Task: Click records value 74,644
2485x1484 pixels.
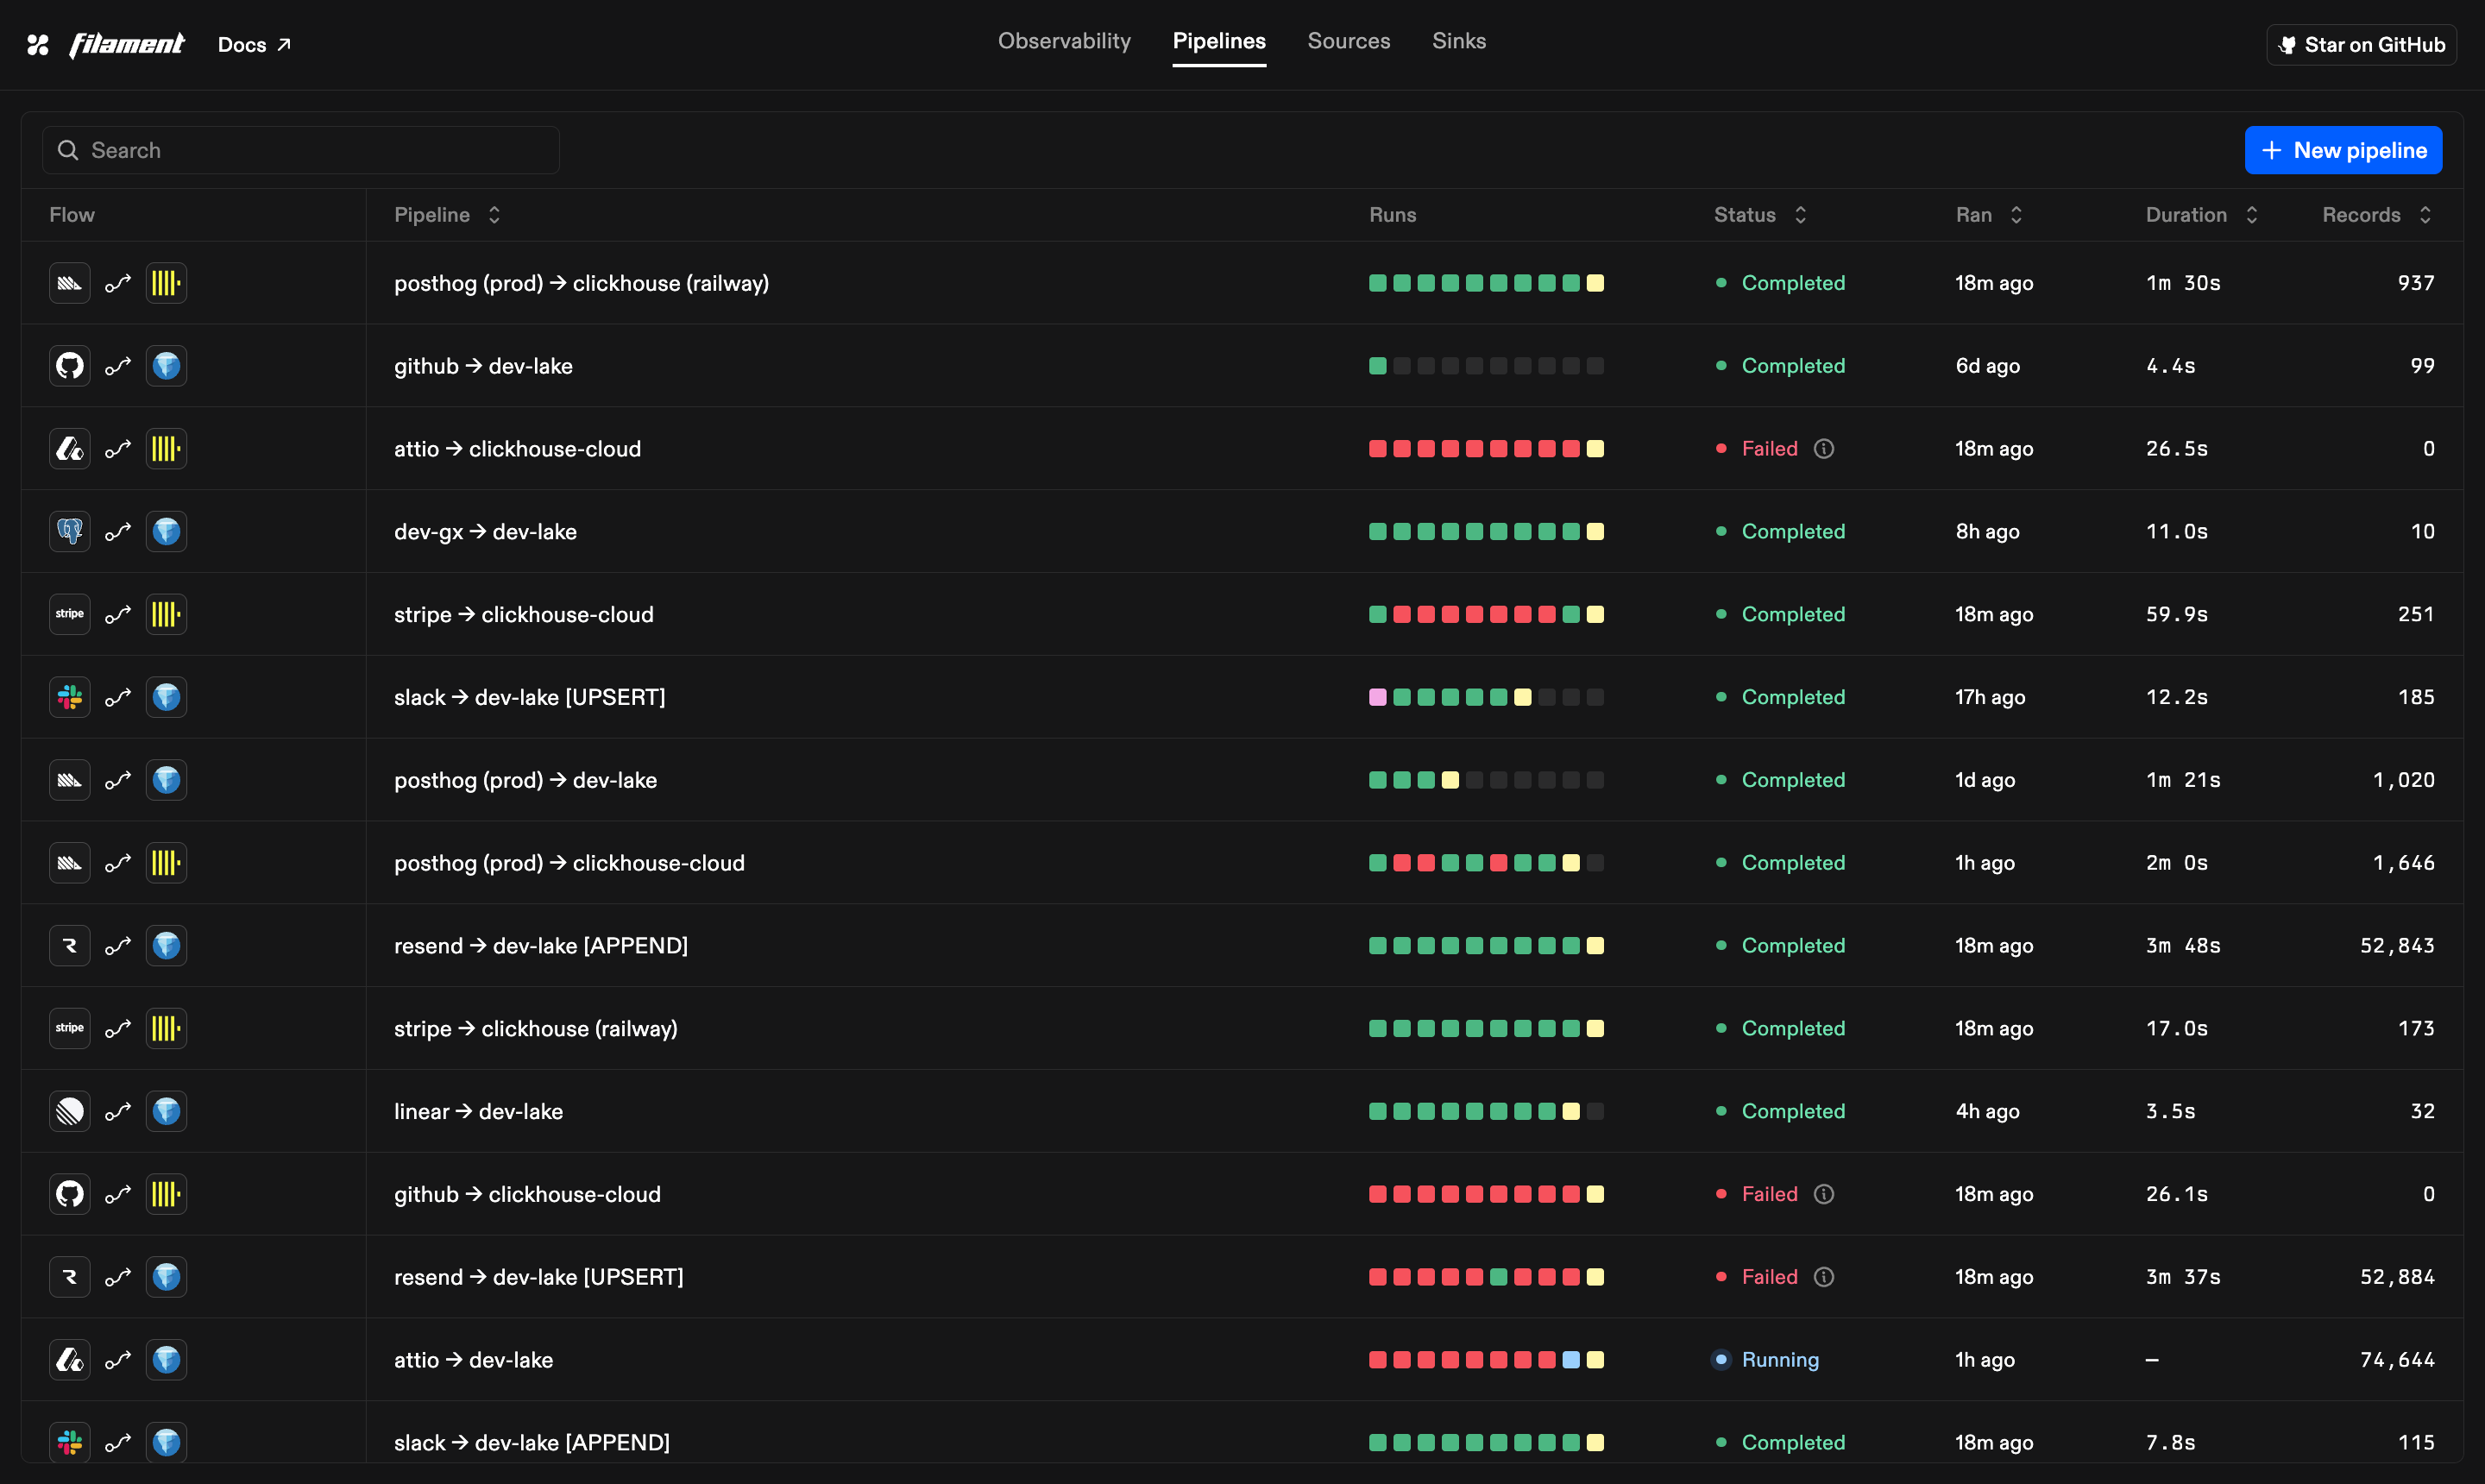Action: pyautogui.click(x=2396, y=1360)
